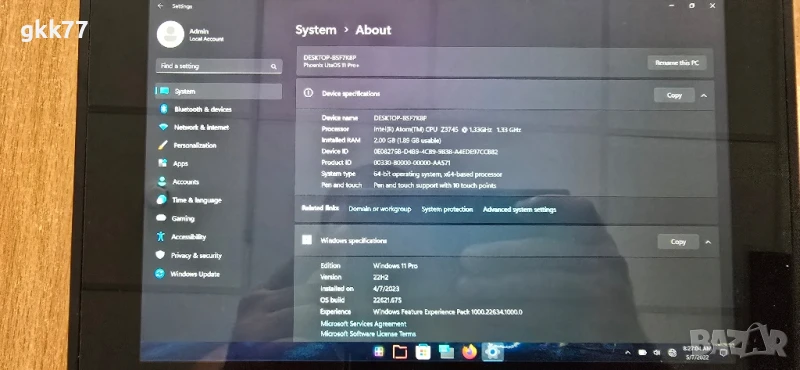Click the OS build value 22621.675
This screenshot has width=800, height=370.
[x=387, y=300]
